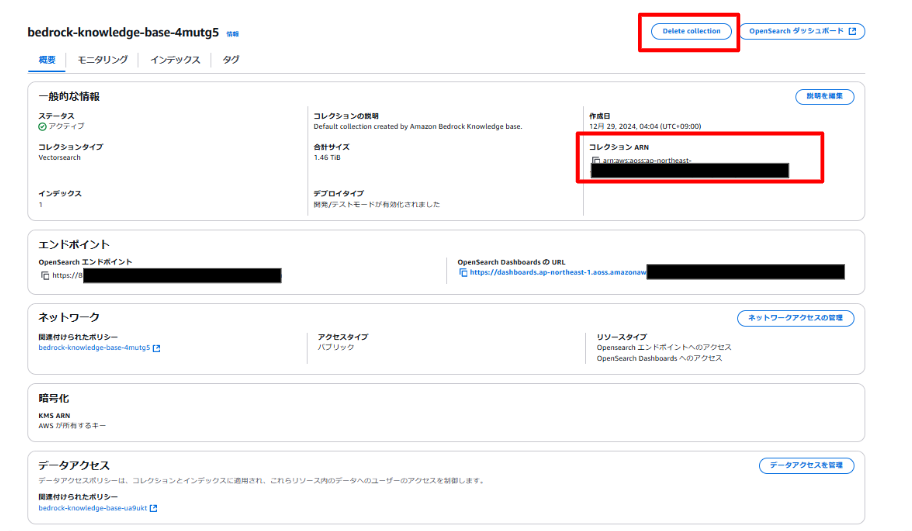
Task: Copy the OpenSearch エンドポイント via copy icon
Action: [x=45, y=276]
